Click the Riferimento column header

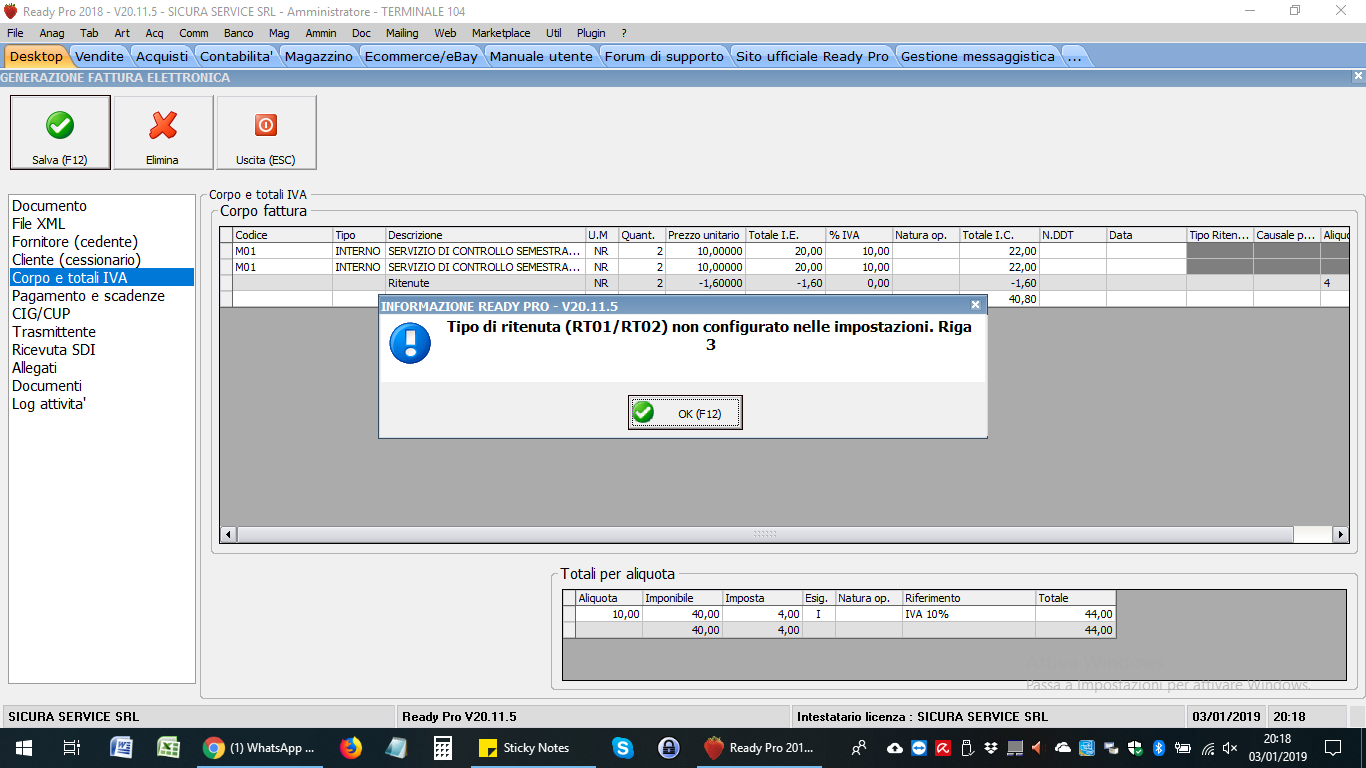(x=970, y=598)
